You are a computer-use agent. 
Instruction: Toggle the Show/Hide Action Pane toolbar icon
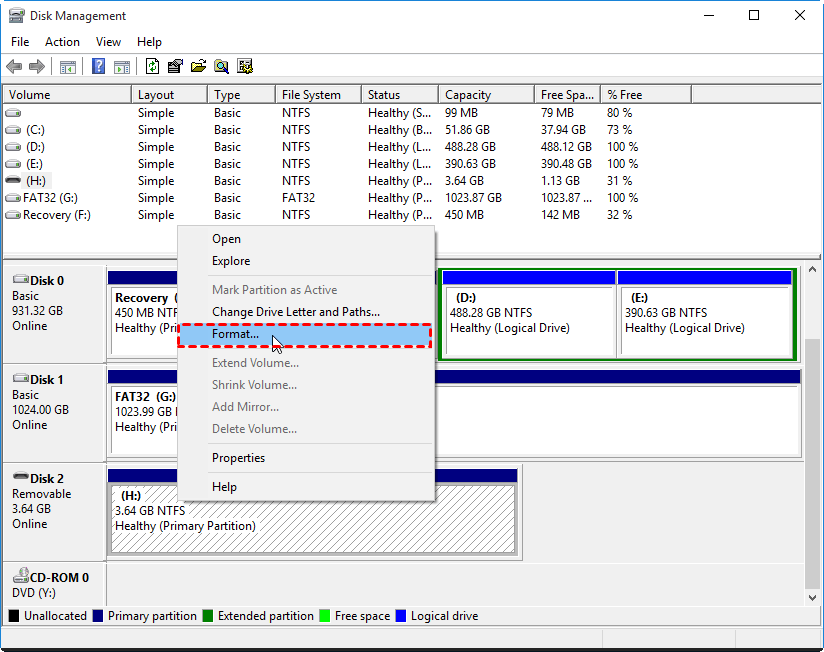tap(122, 67)
